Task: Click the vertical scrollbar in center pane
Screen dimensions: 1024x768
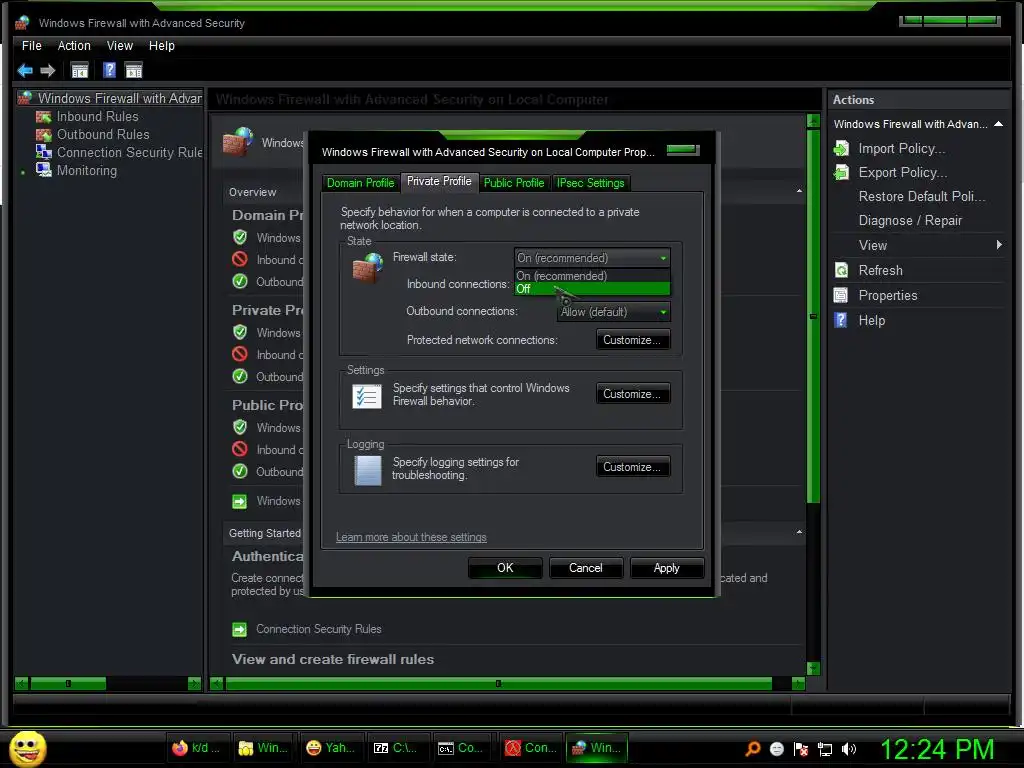Action: pos(813,316)
